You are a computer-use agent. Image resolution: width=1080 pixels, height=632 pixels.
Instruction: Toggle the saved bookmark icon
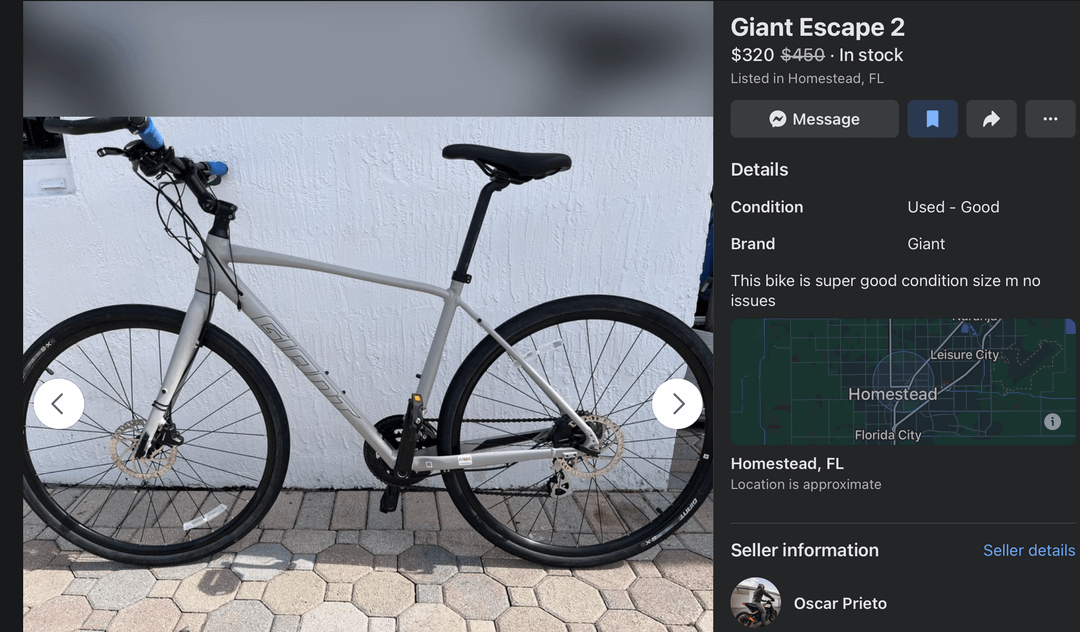[x=932, y=119]
